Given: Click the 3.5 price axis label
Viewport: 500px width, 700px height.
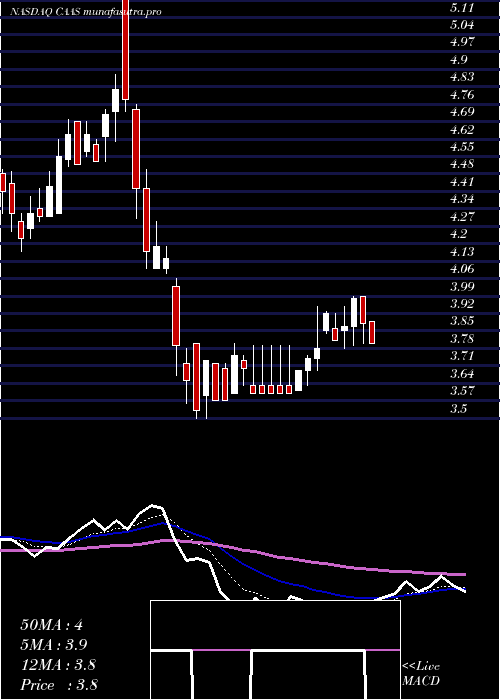Looking at the screenshot, I should click(x=458, y=410).
